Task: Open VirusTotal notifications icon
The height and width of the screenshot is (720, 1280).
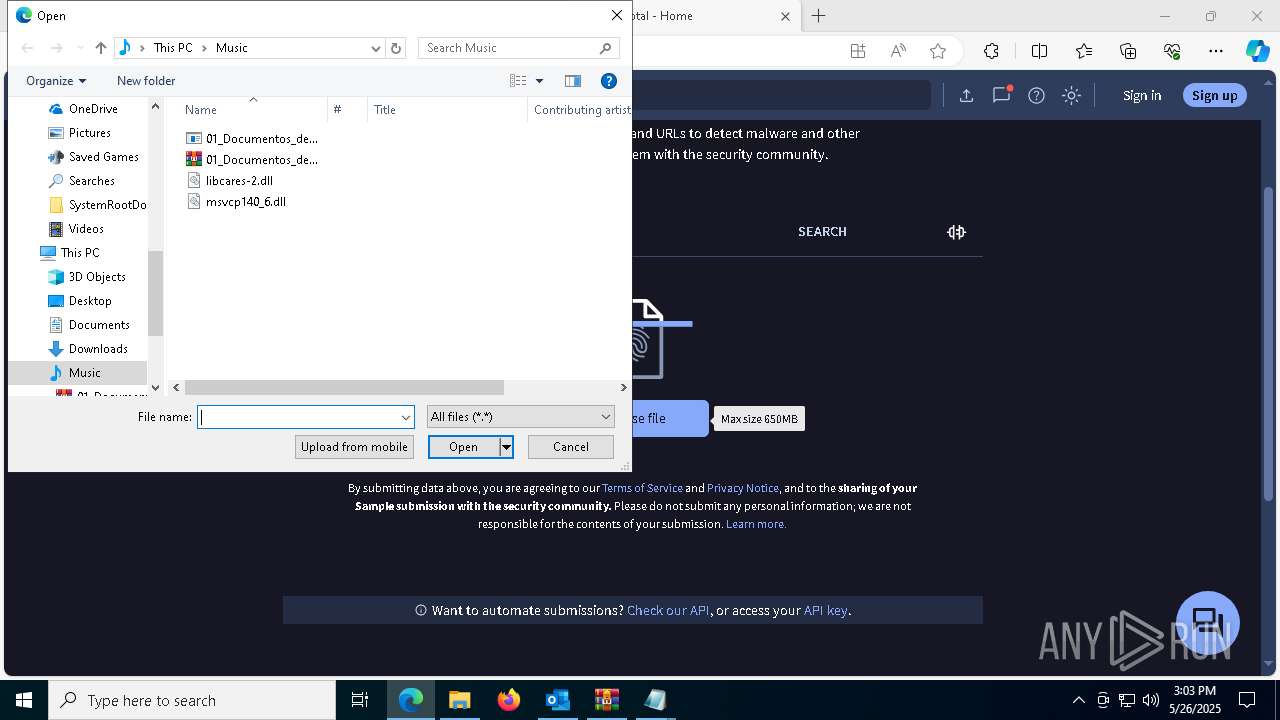Action: click(x=1001, y=95)
